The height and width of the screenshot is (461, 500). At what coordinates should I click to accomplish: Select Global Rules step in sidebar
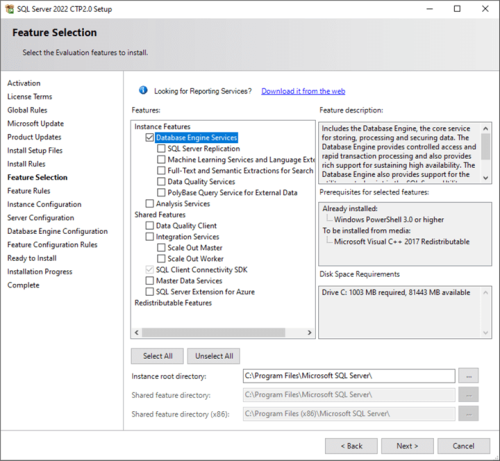click(27, 110)
